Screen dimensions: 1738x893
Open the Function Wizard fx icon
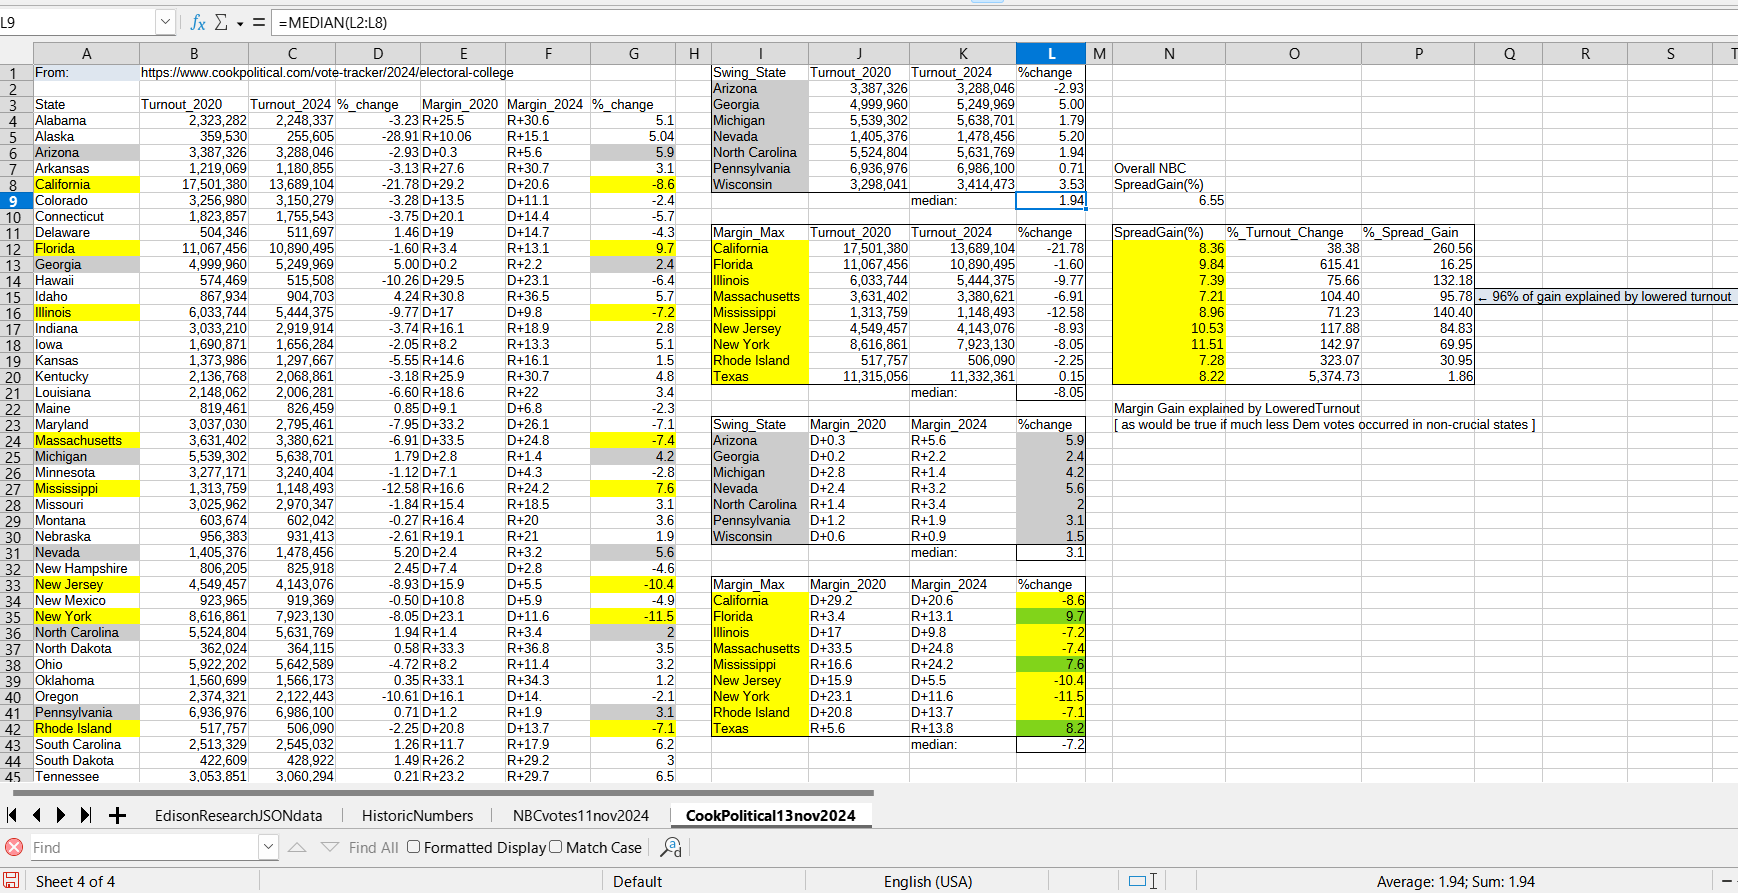197,22
